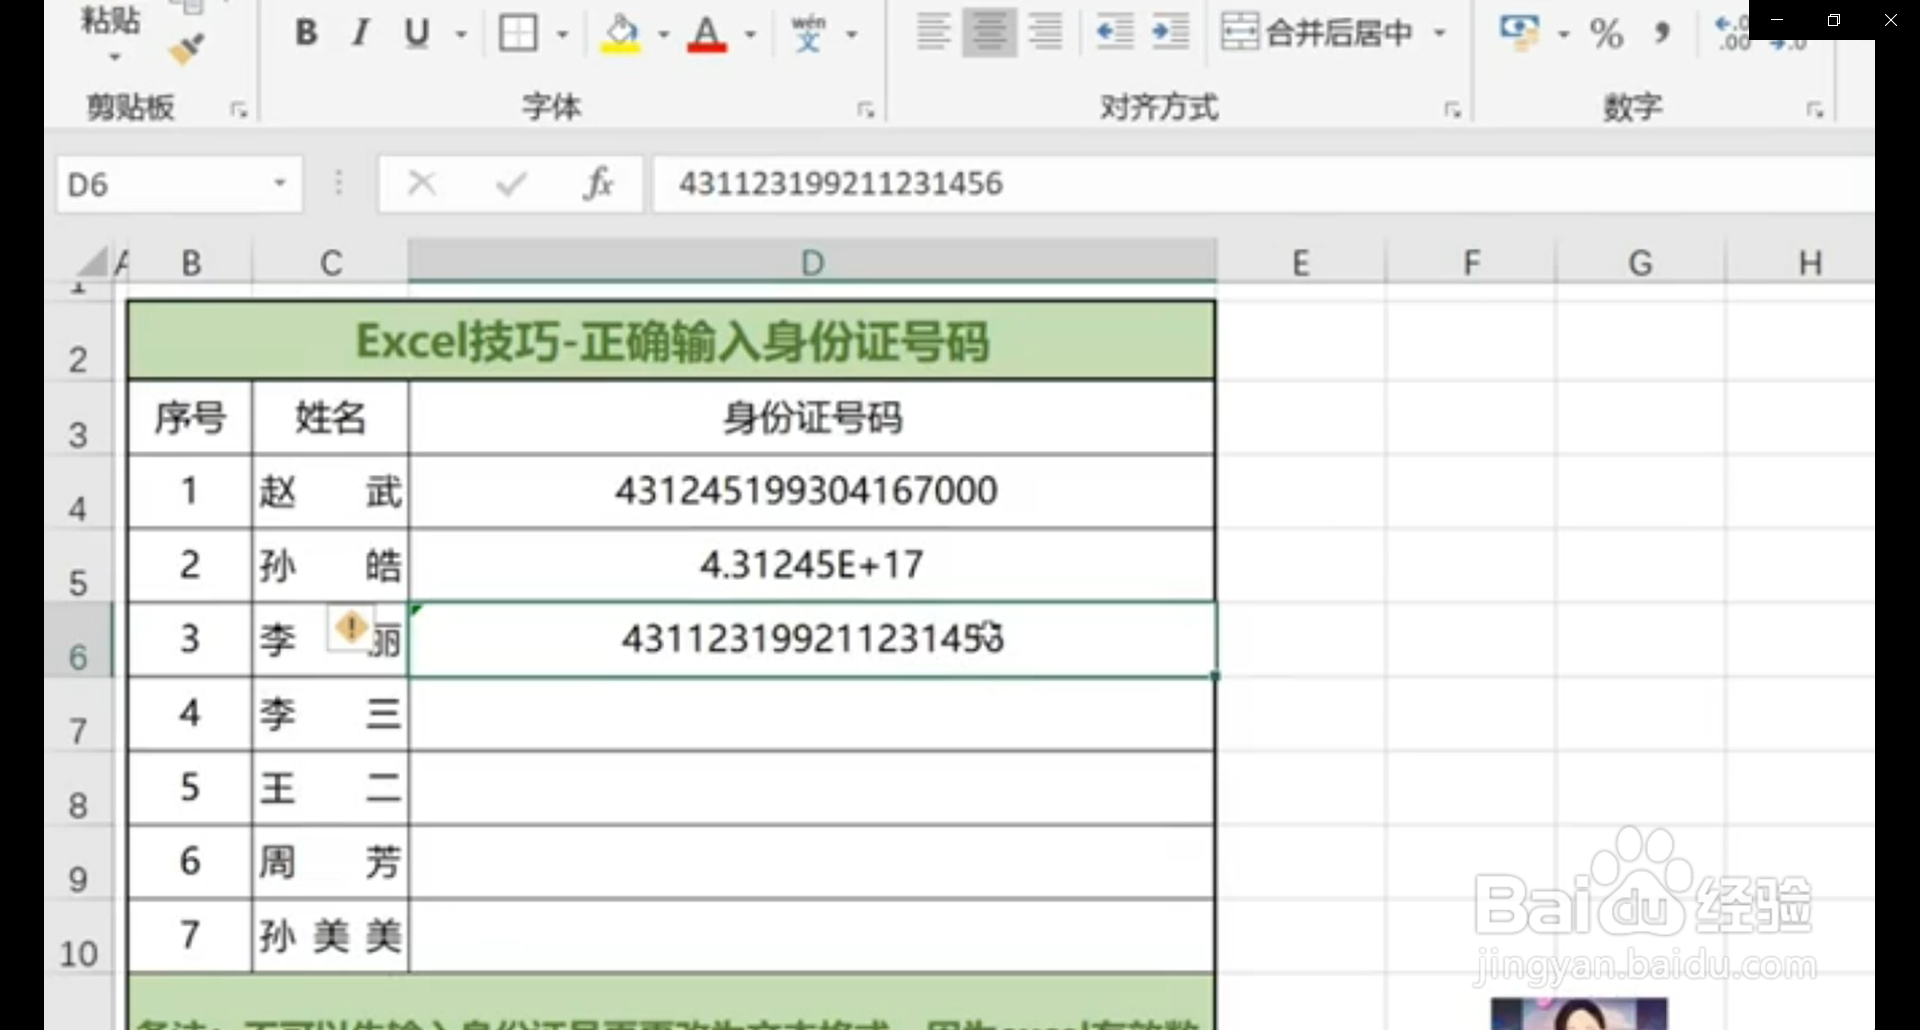Toggle underline formatting

pos(417,33)
